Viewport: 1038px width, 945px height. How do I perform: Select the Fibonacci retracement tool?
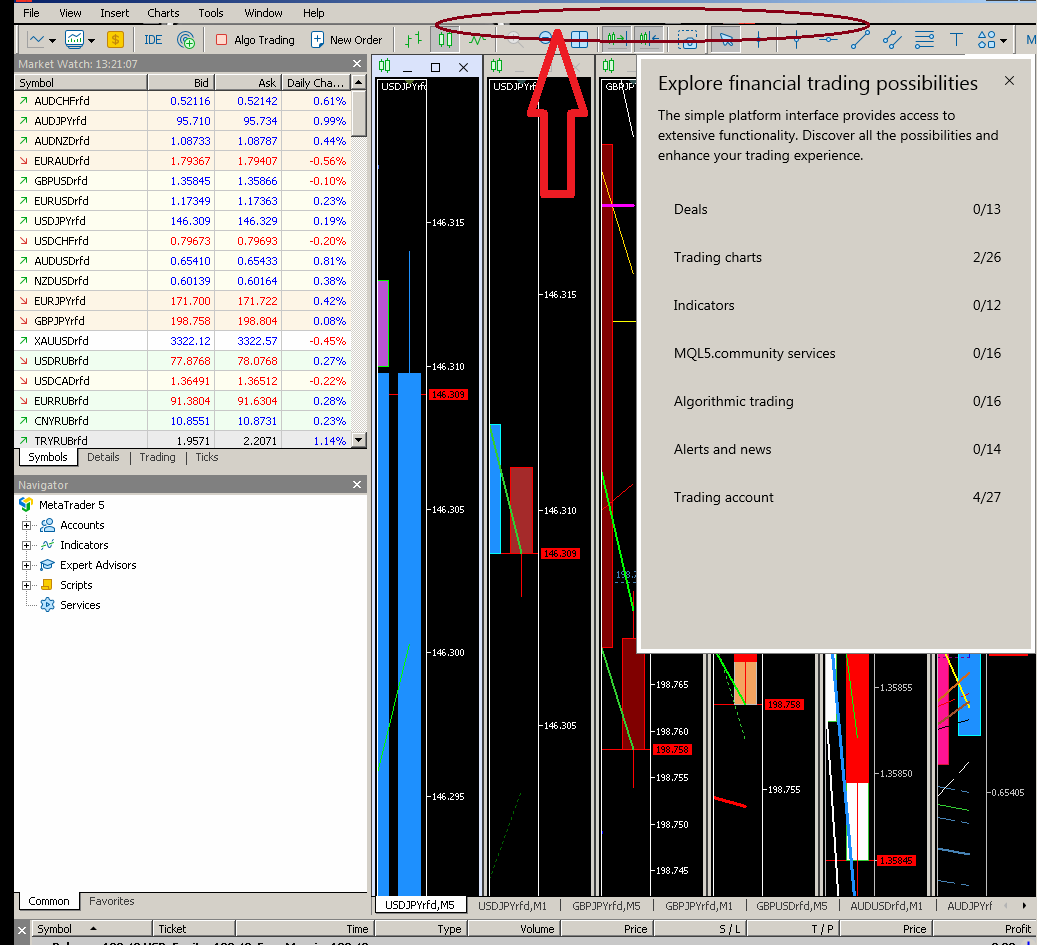924,40
